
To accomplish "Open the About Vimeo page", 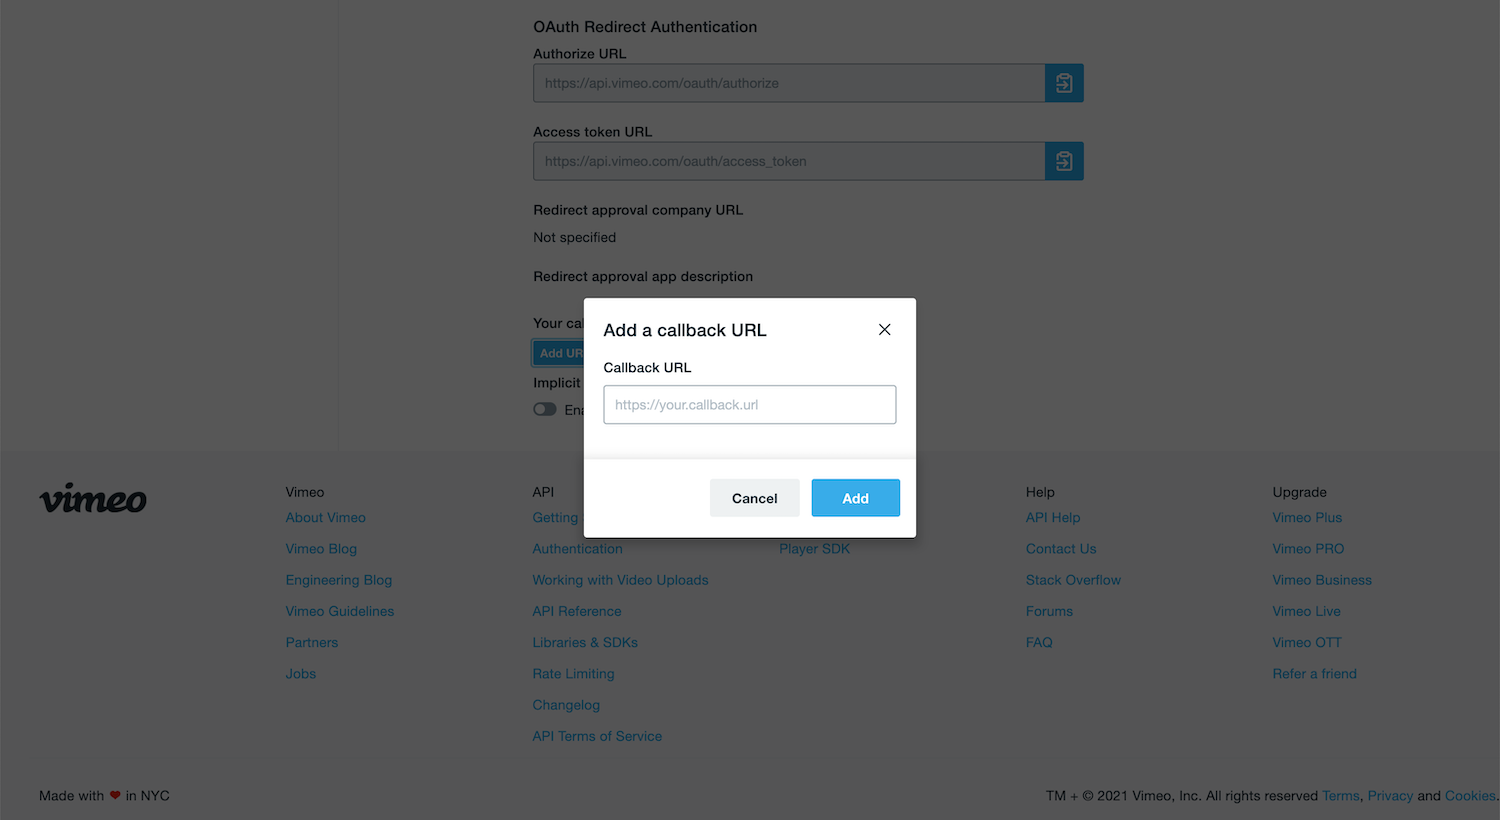I will point(325,517).
